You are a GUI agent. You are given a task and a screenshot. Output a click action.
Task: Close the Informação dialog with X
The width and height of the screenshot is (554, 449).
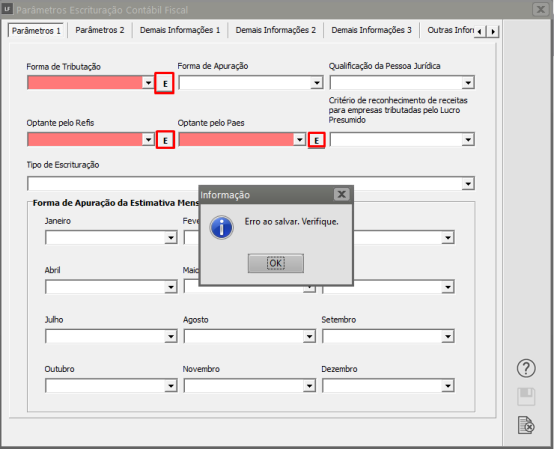(x=341, y=194)
